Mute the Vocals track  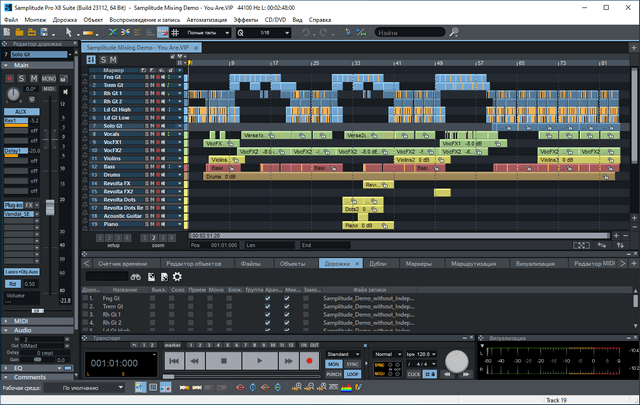(152, 133)
